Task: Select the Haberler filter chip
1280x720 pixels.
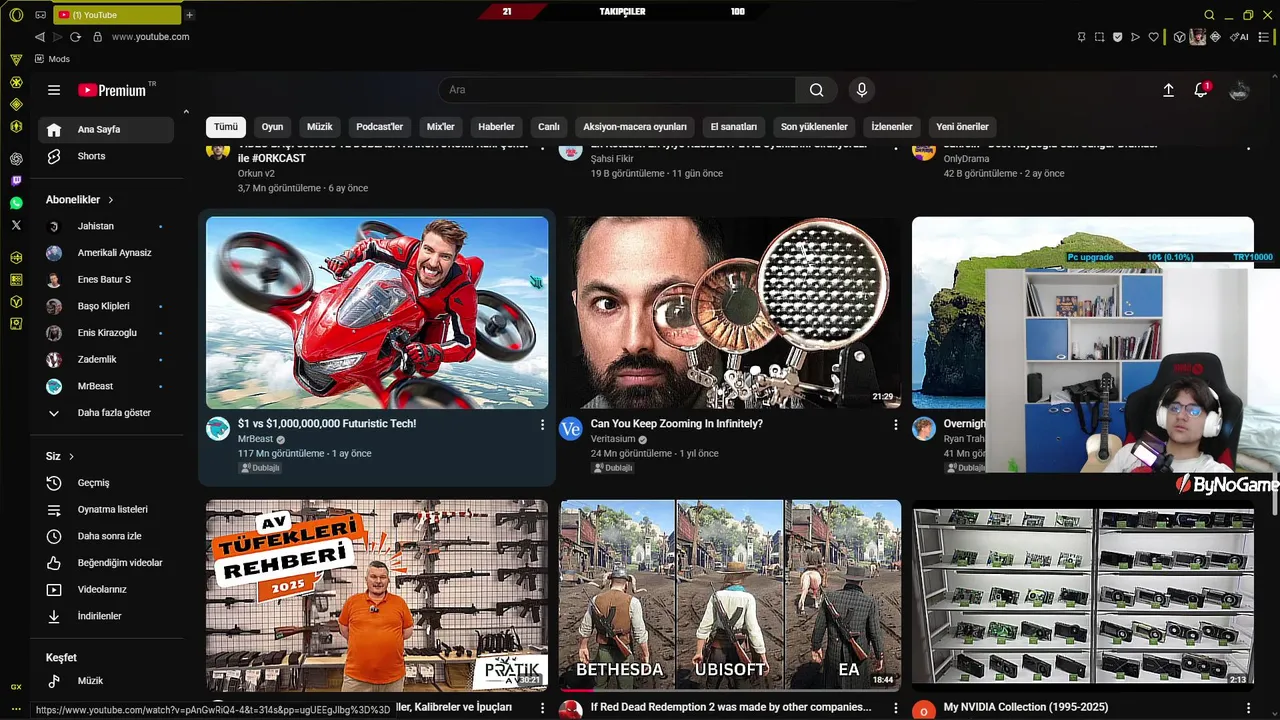Action: coord(496,127)
